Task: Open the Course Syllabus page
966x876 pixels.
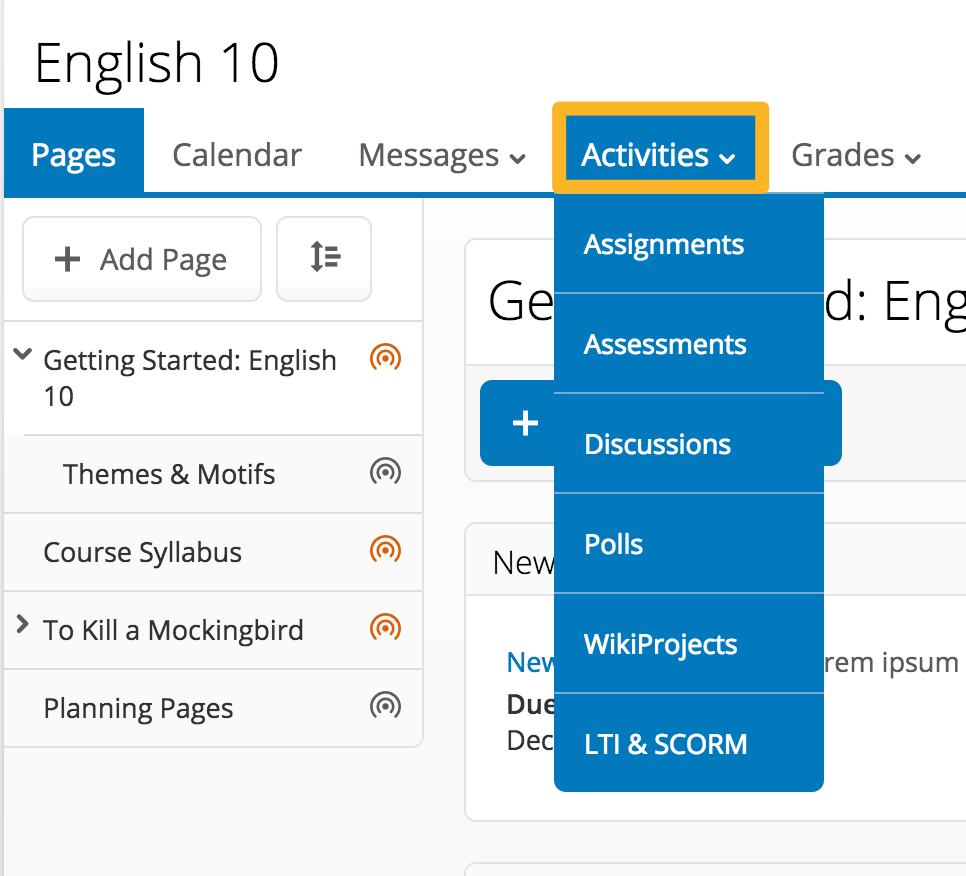Action: point(142,553)
